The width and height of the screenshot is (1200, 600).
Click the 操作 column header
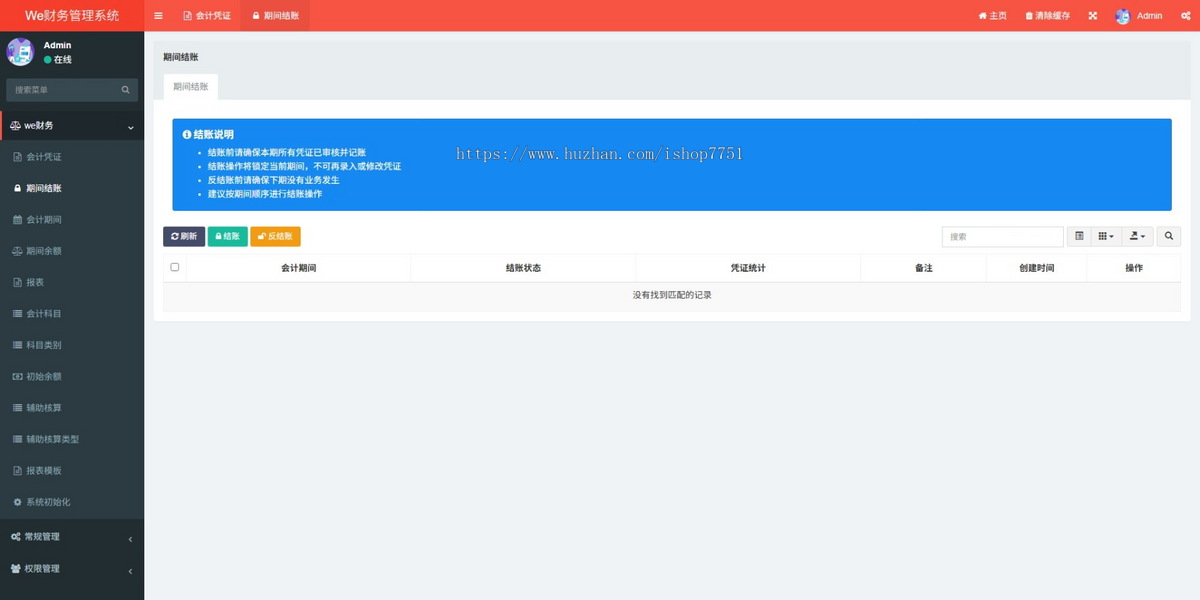pyautogui.click(x=1134, y=268)
